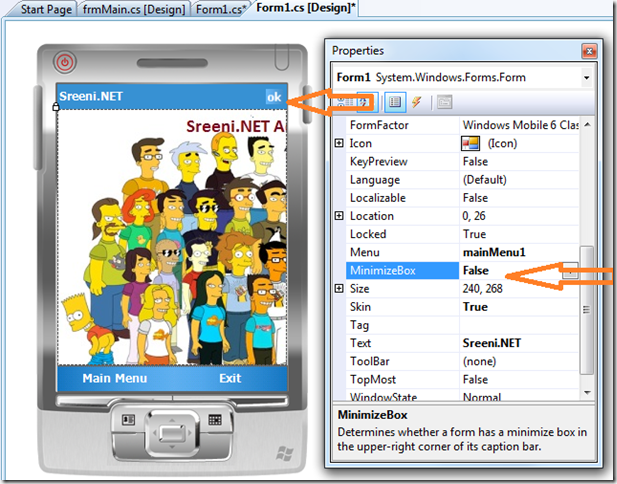Click the Text value Sreeni.NET
Image resolution: width=617 pixels, height=484 pixels.
tap(491, 343)
